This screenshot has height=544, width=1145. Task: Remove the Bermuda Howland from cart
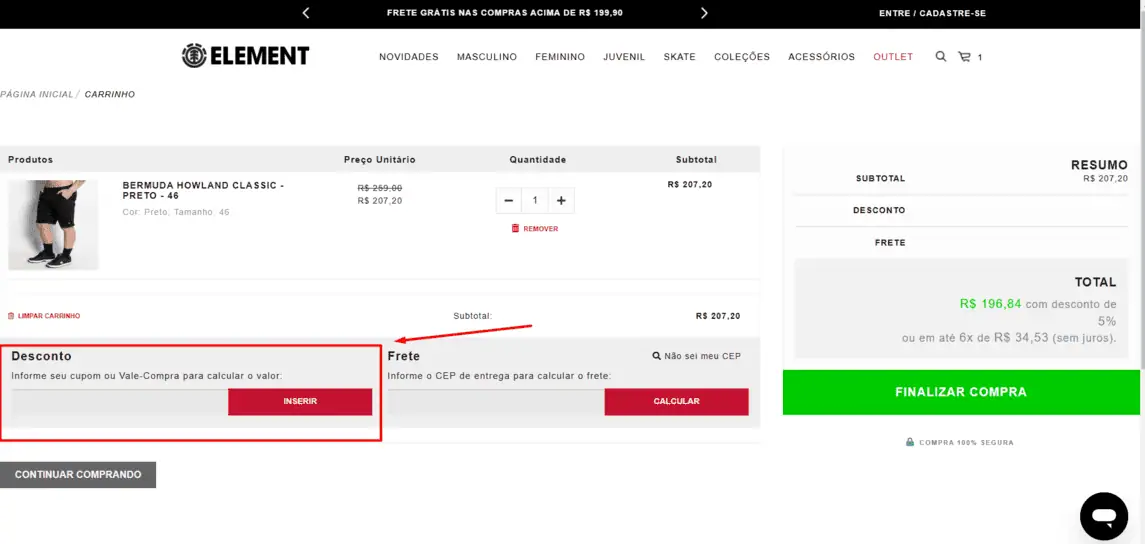point(535,229)
